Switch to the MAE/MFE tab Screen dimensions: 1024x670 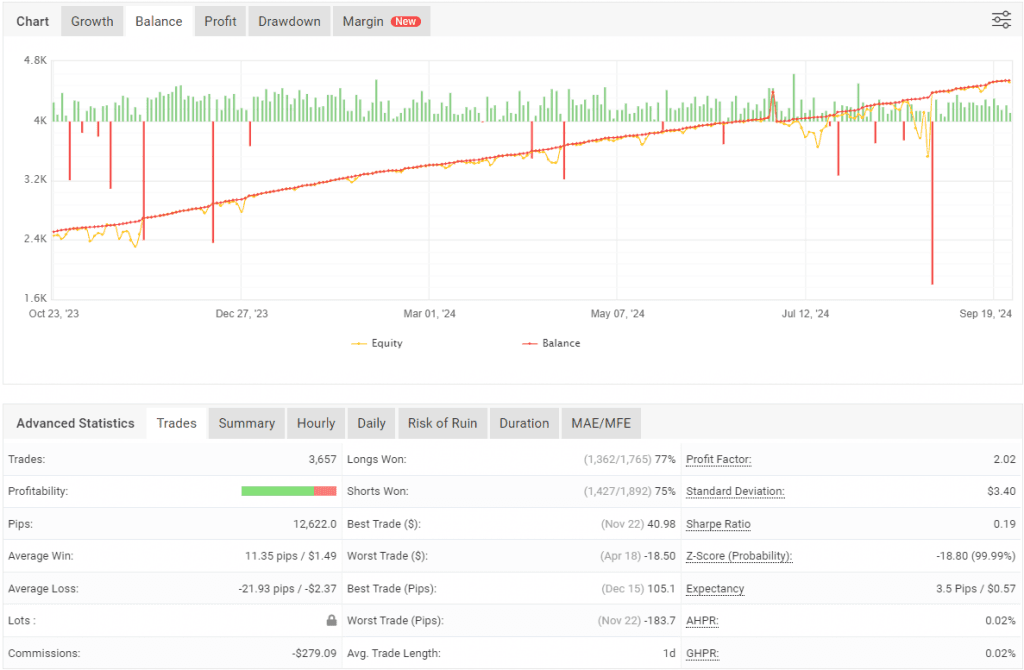pyautogui.click(x=600, y=423)
